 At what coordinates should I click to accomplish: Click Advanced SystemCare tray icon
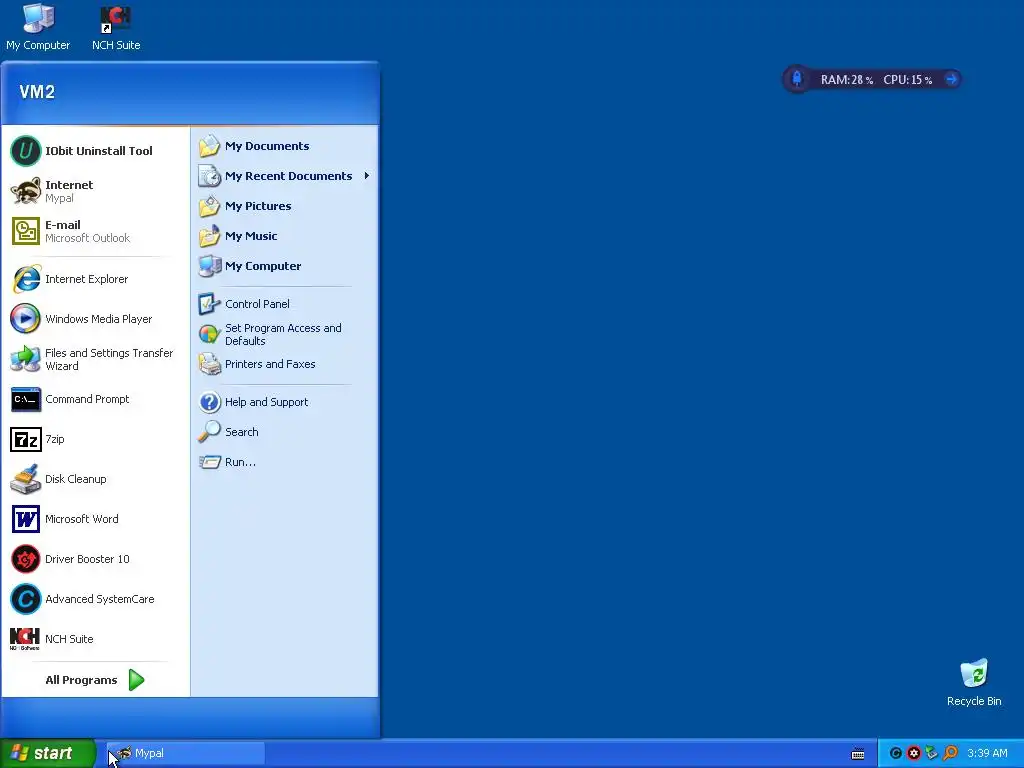coord(896,754)
